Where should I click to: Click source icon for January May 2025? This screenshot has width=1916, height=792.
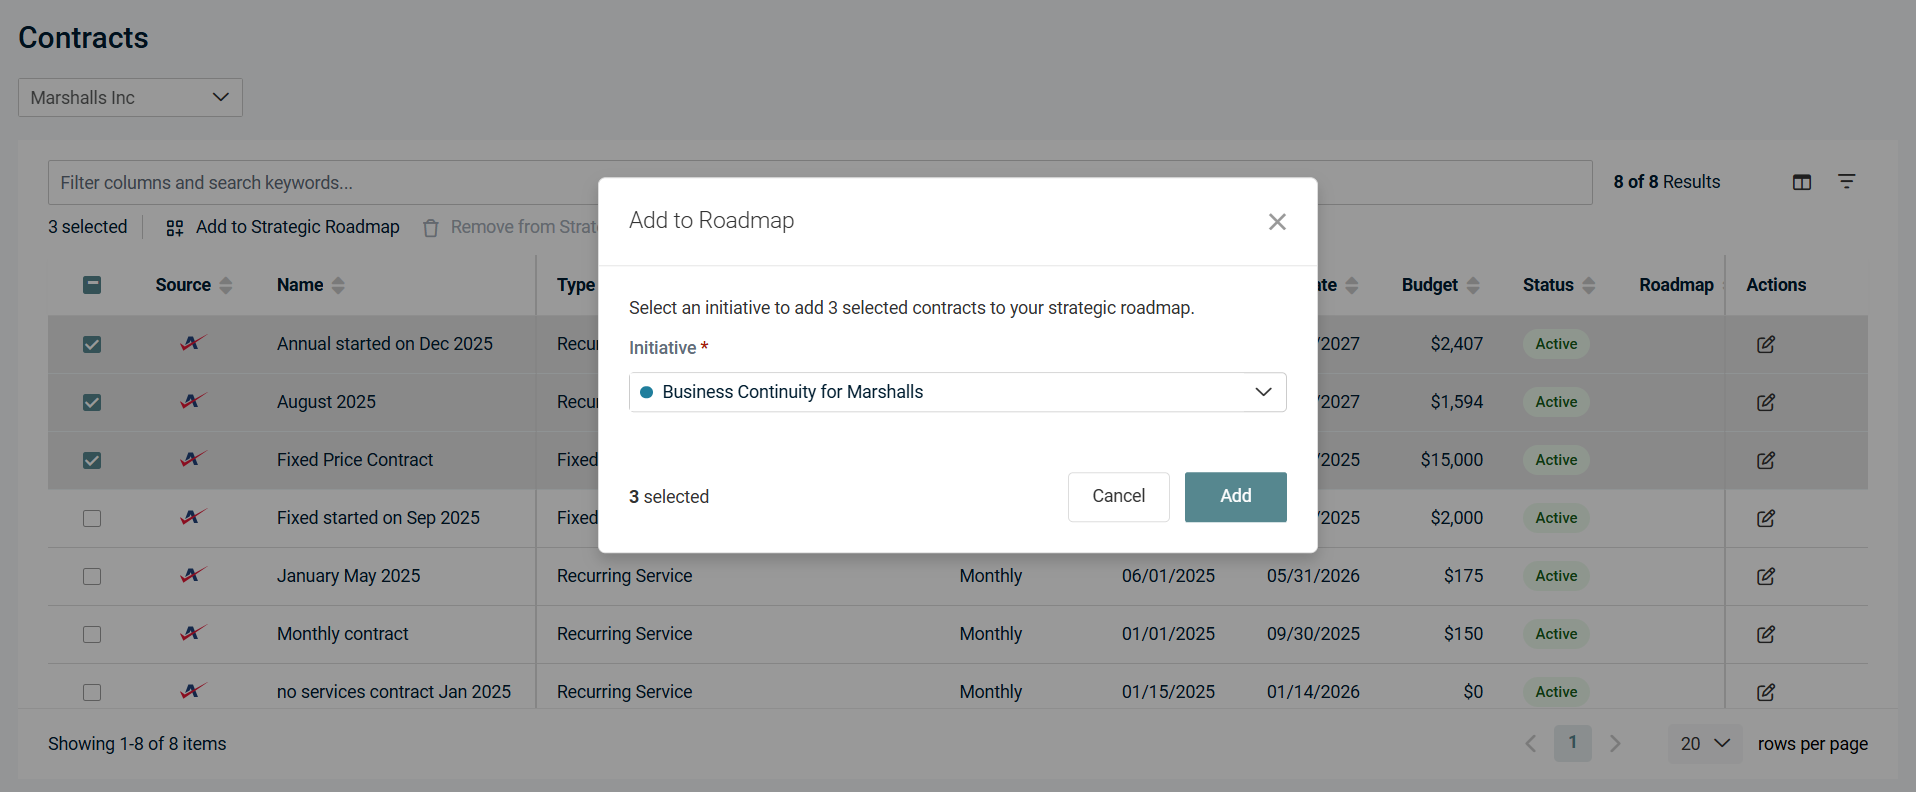coord(192,575)
